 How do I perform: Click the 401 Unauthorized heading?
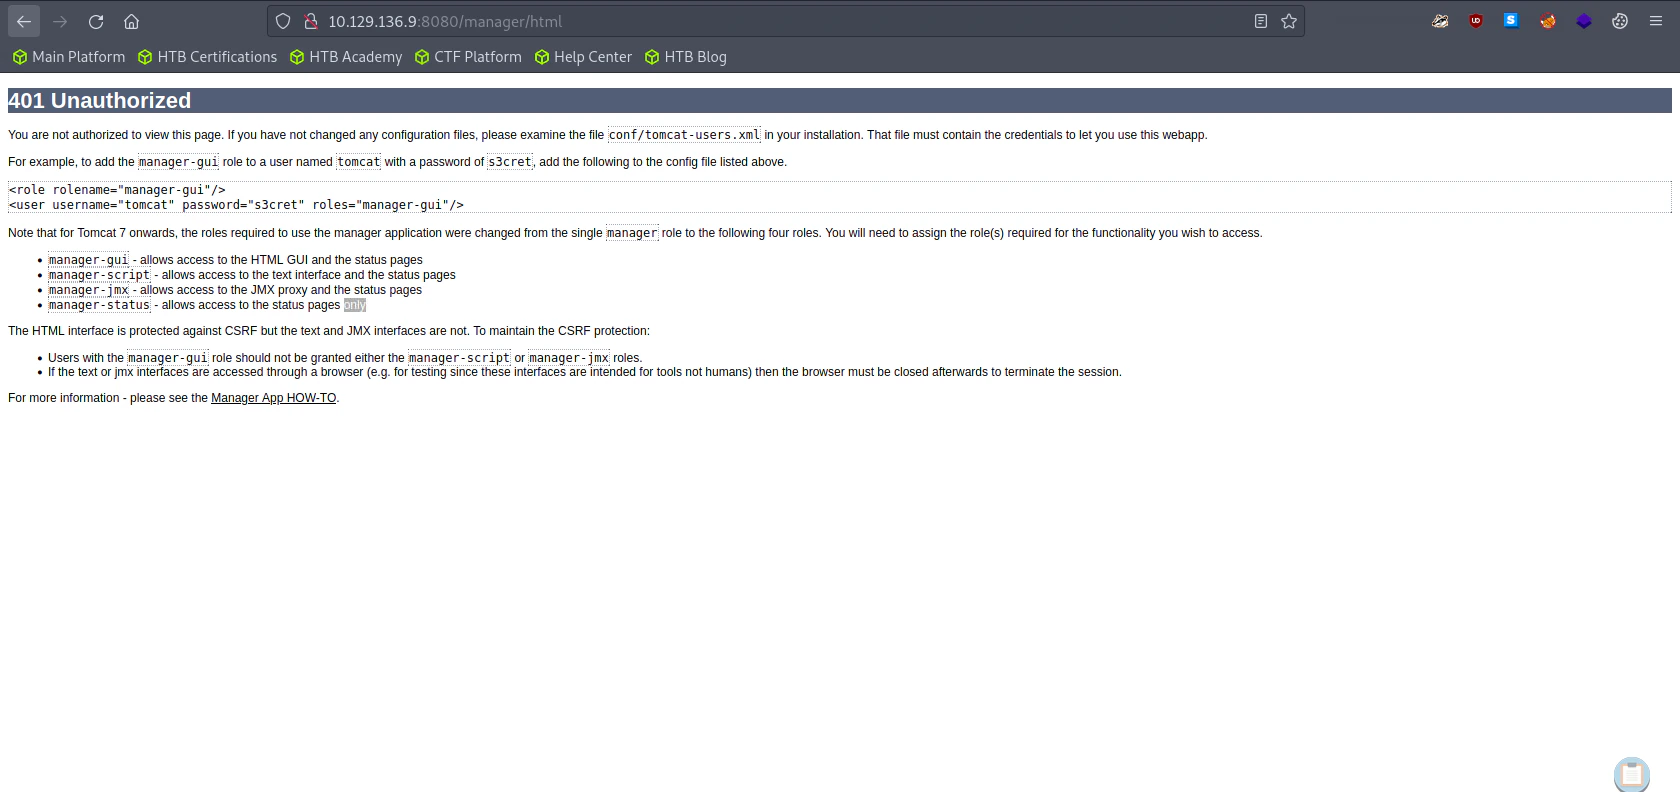coord(100,100)
